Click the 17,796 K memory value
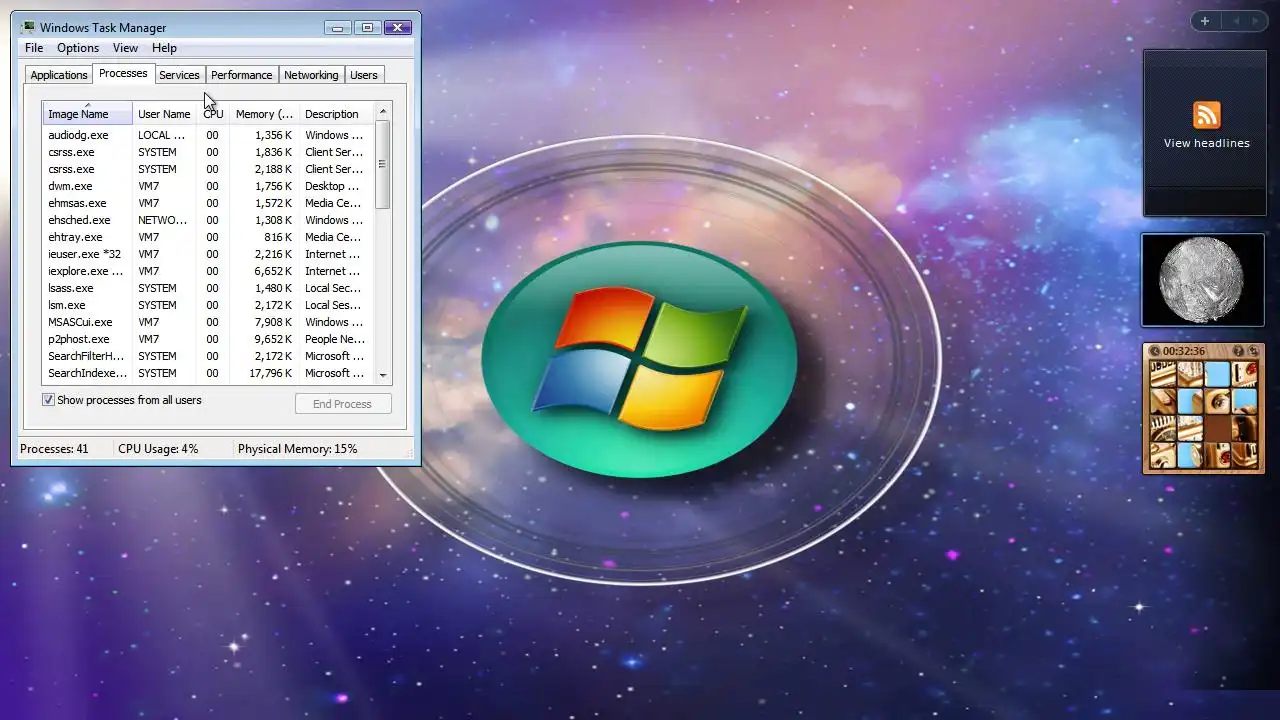Screen dimensions: 1280x720 pyautogui.click(x=271, y=373)
